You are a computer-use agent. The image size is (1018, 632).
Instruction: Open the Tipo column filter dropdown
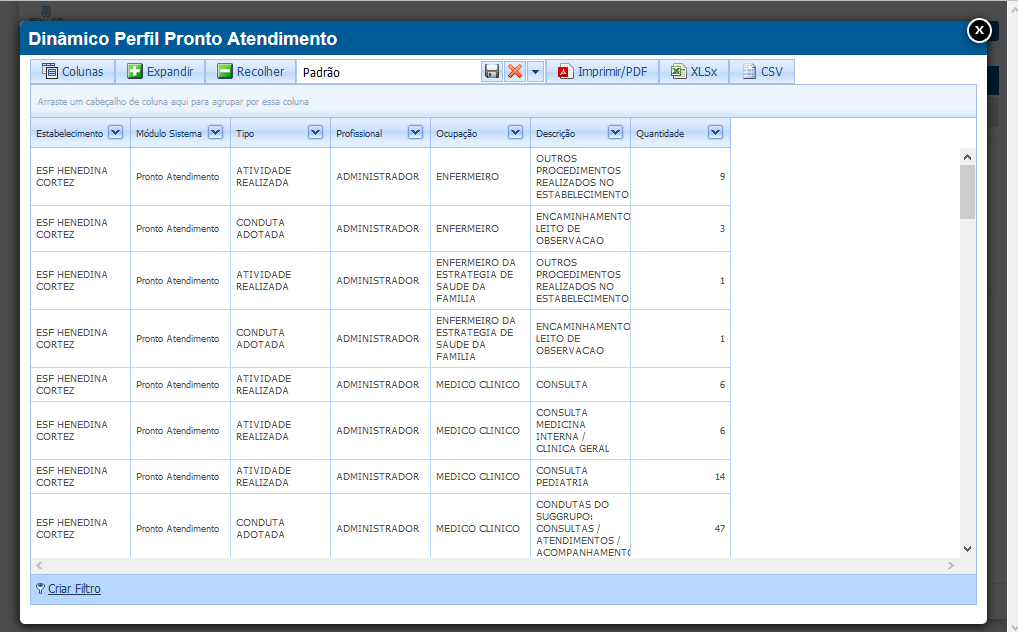pos(316,133)
